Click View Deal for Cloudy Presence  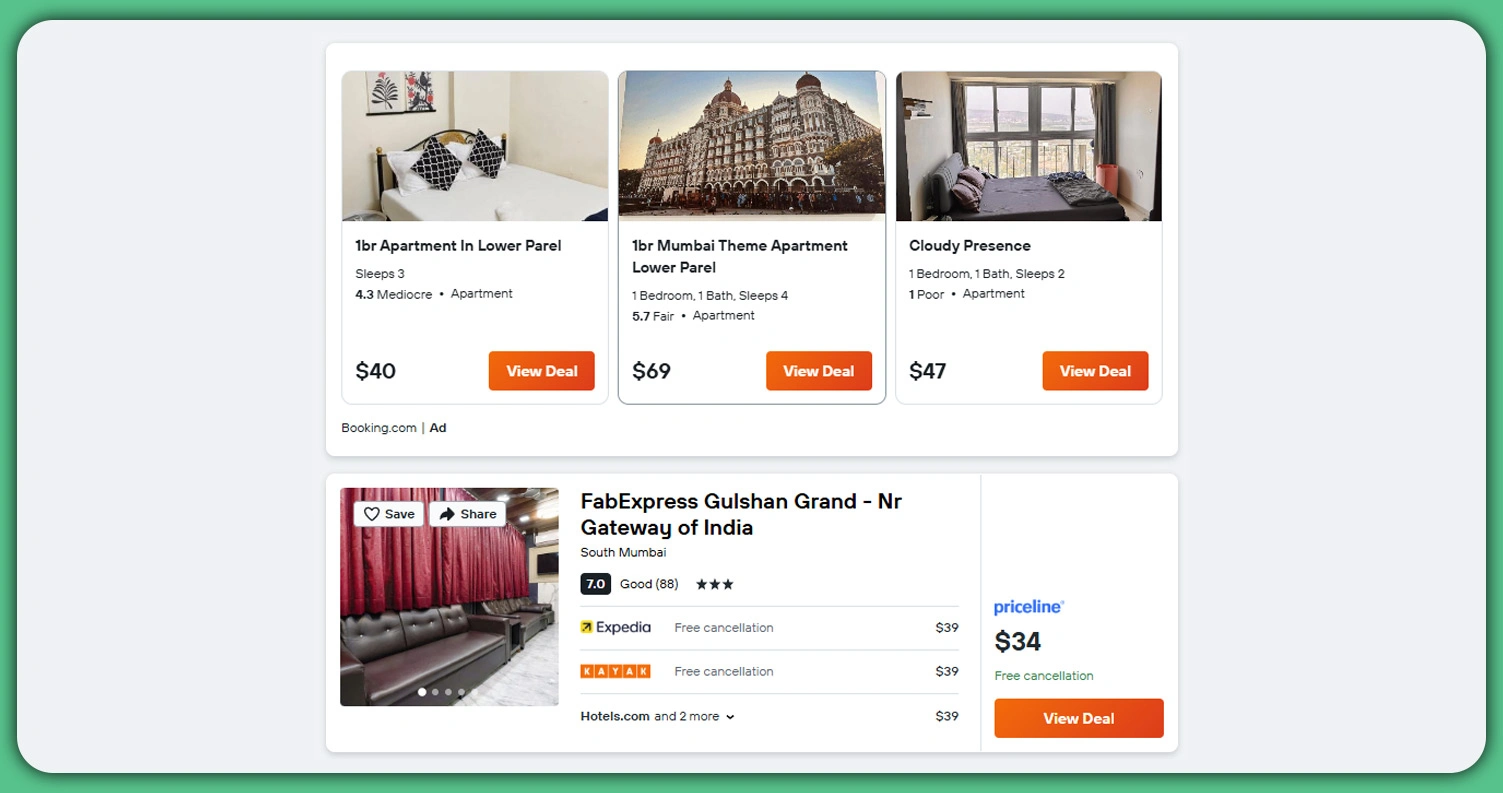click(x=1095, y=371)
